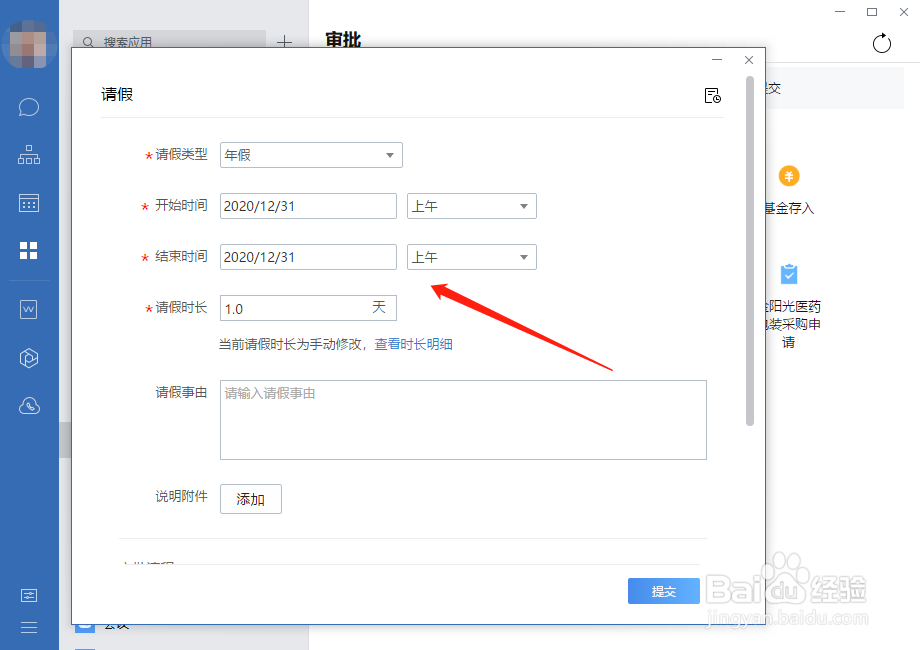Open the cloud call icon in sidebar
Viewport: 920px width, 650px height.
click(28, 405)
